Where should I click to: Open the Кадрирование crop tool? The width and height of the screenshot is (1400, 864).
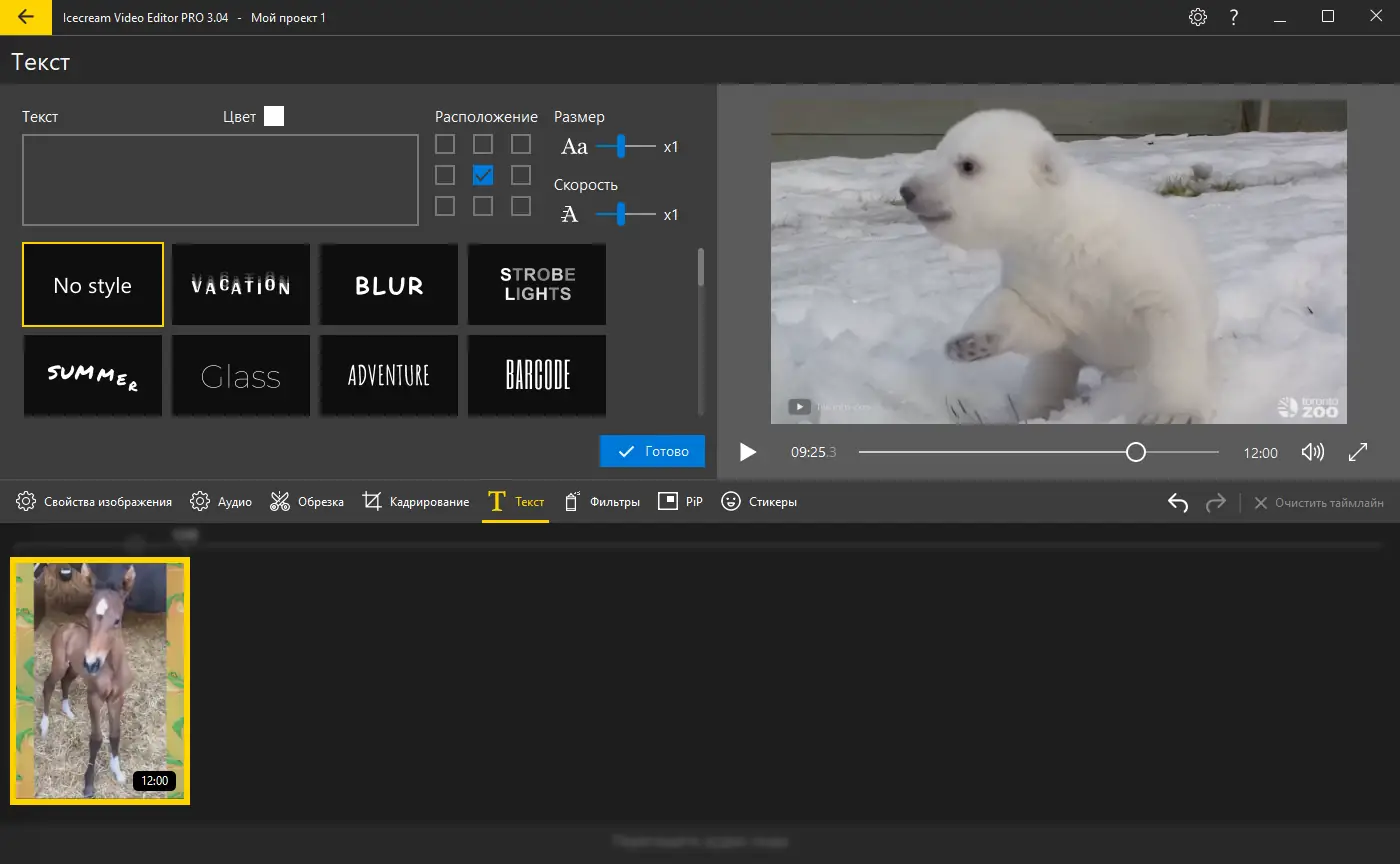[x=416, y=502]
